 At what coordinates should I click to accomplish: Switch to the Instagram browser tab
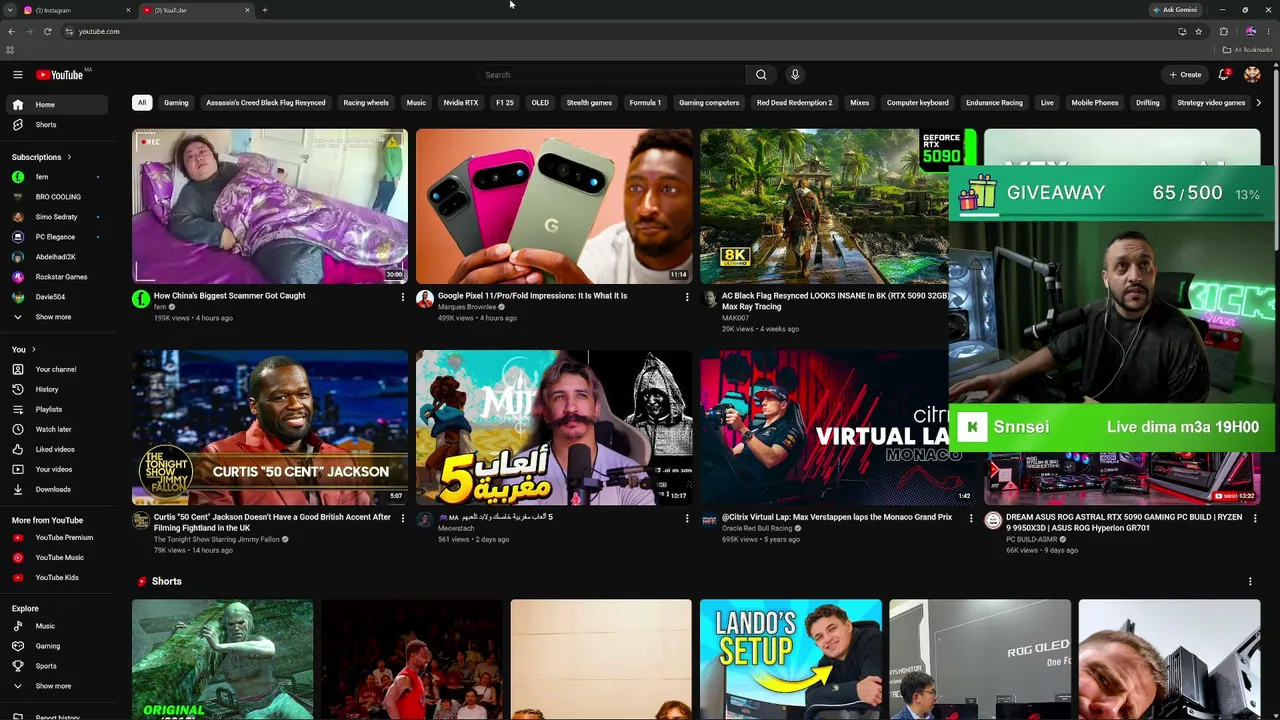[x=77, y=10]
